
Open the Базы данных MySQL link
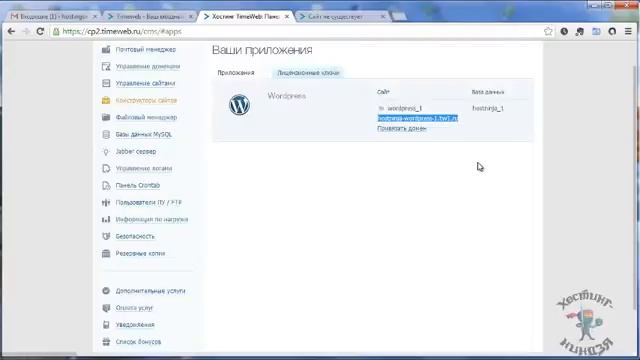pos(144,134)
